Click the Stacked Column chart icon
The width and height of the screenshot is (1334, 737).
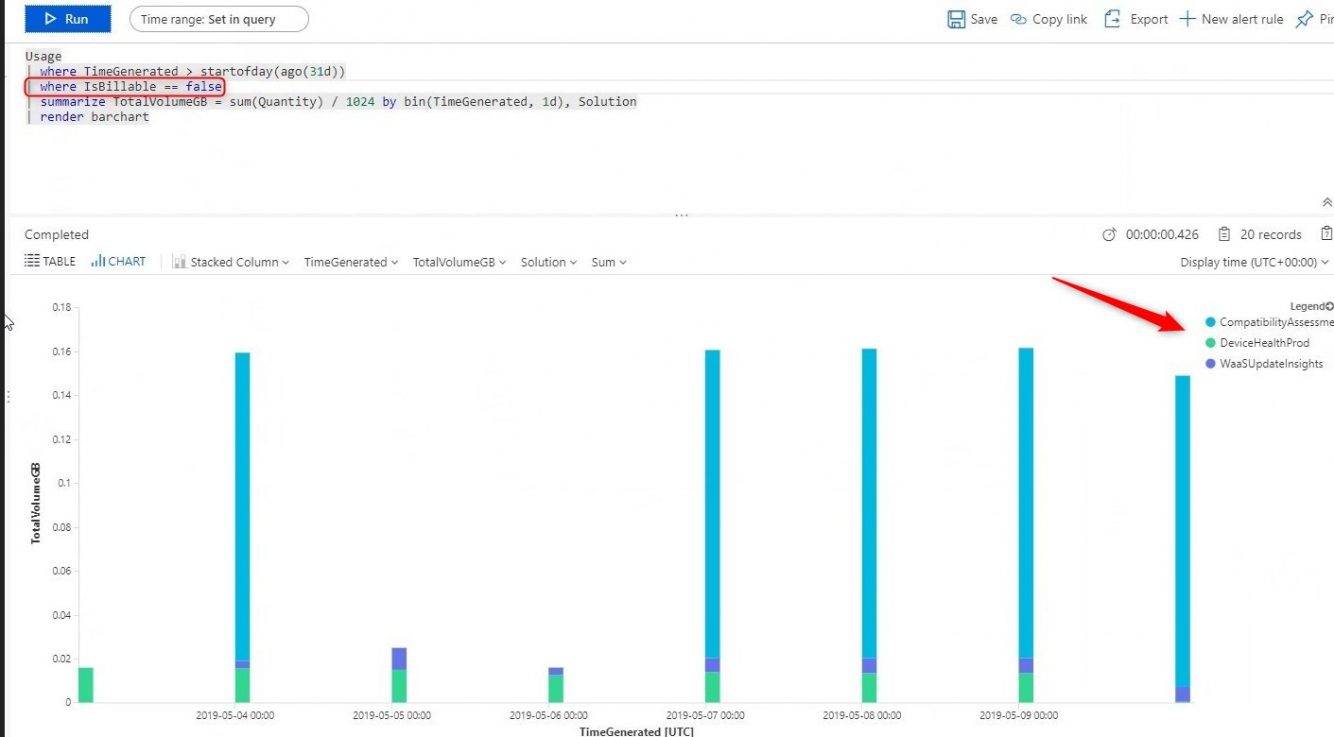[x=179, y=261]
